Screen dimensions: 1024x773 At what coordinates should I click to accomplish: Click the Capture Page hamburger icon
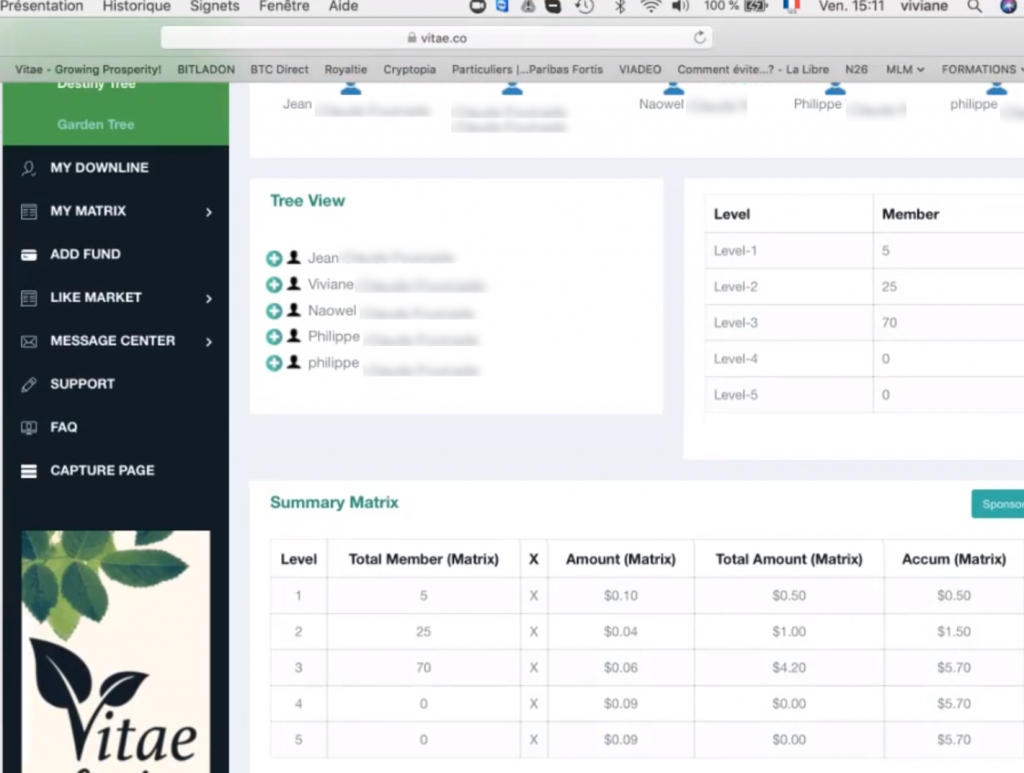point(29,471)
